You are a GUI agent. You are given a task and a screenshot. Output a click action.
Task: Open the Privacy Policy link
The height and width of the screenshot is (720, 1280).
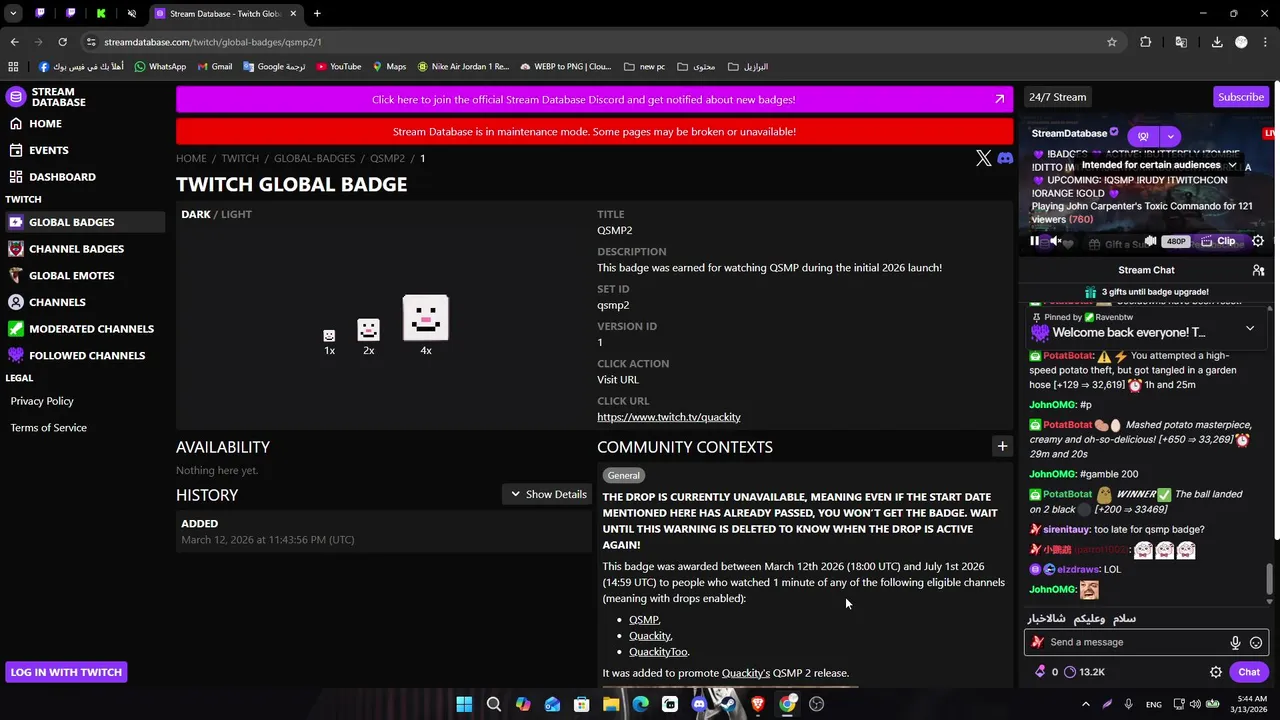point(42,401)
